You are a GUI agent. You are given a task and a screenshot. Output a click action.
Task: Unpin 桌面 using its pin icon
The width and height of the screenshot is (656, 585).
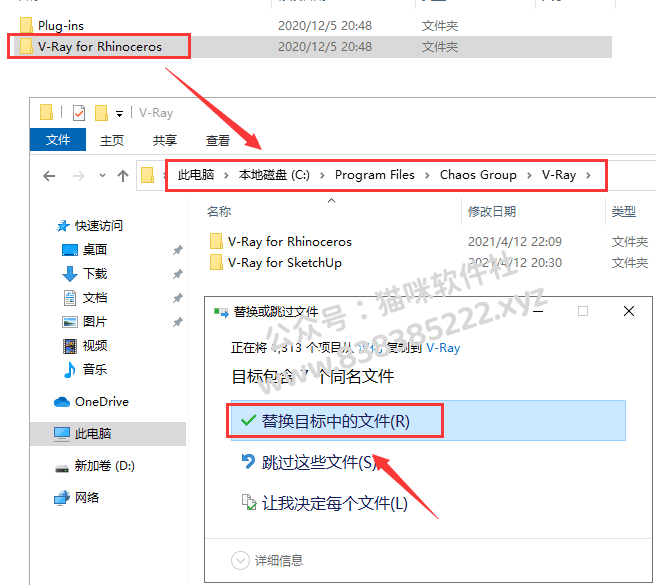[x=178, y=250]
